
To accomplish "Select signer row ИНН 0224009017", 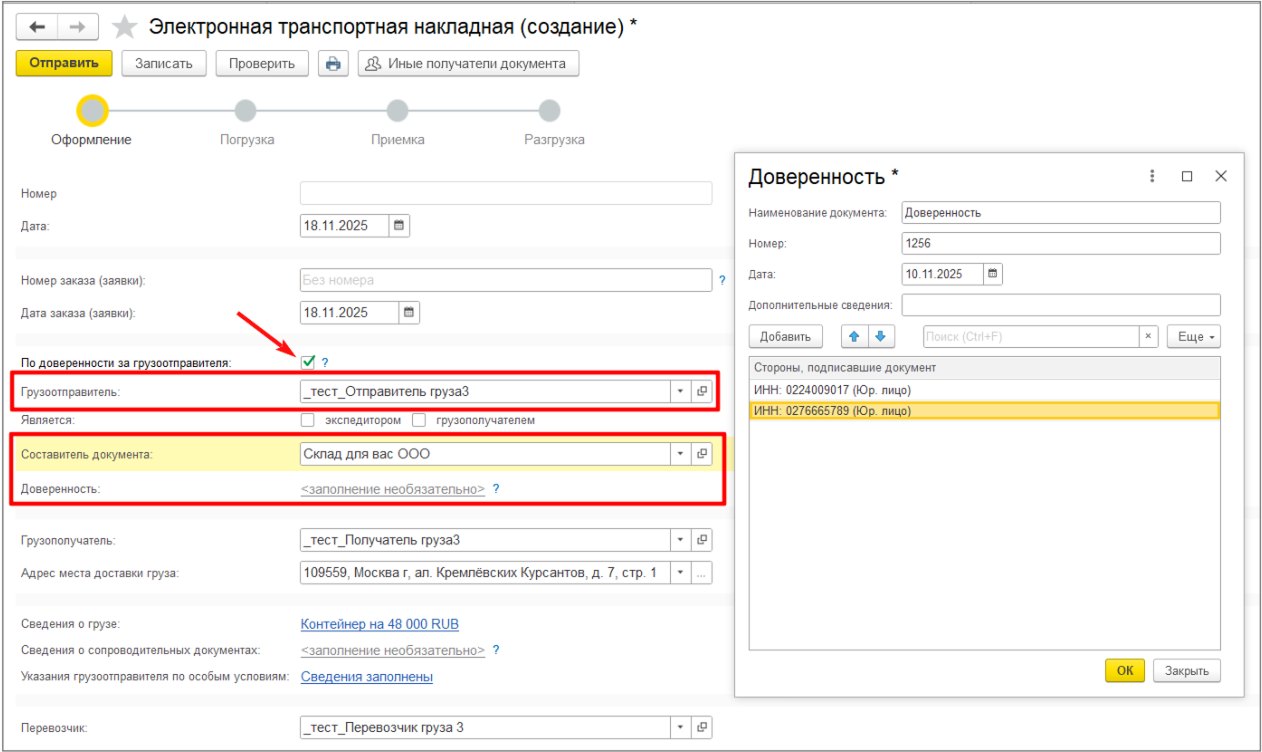I will [x=830, y=390].
